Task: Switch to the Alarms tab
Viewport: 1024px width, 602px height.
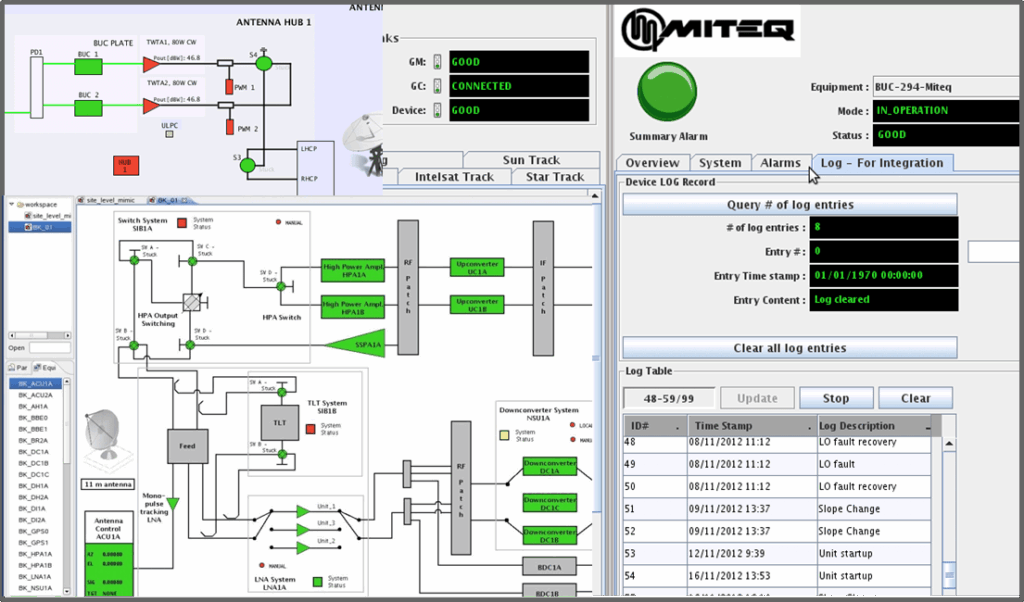Action: 780,163
